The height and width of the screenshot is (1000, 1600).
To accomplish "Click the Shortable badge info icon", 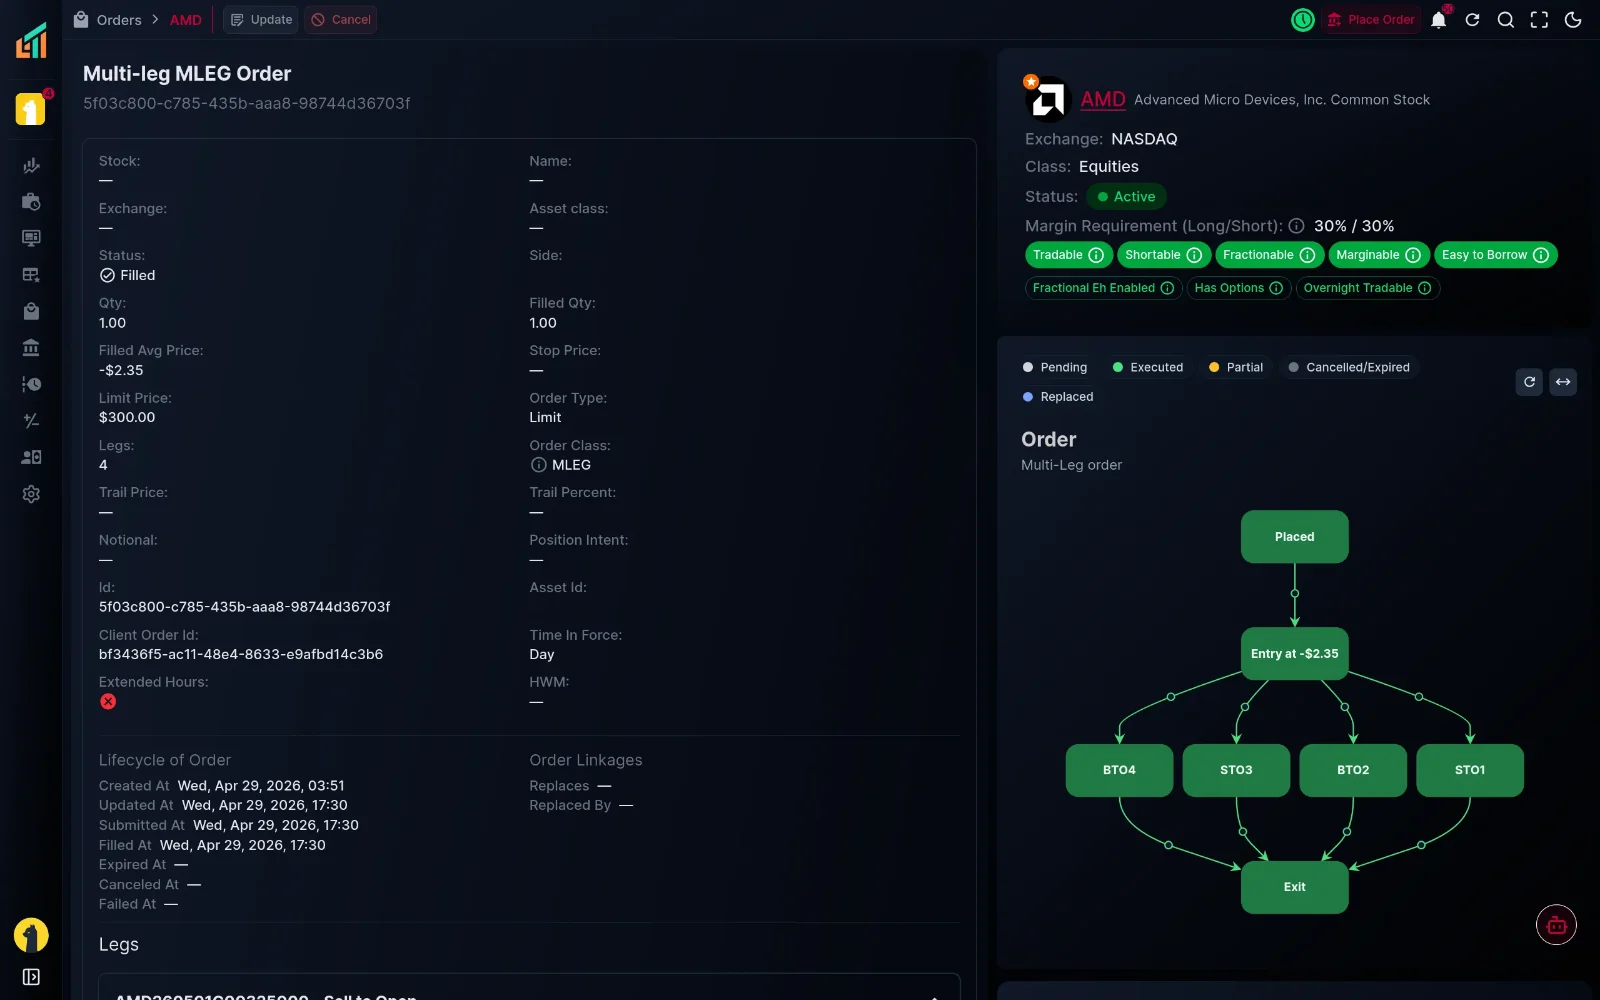I will (x=1194, y=255).
